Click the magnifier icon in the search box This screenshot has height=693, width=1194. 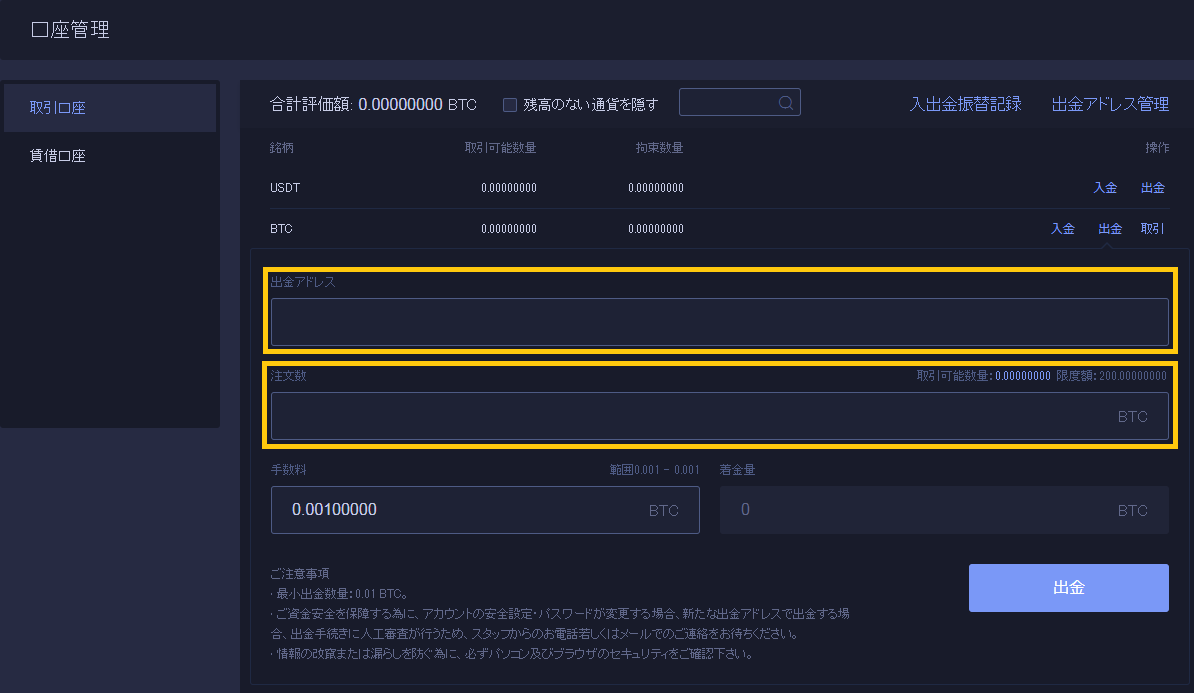pyautogui.click(x=786, y=103)
